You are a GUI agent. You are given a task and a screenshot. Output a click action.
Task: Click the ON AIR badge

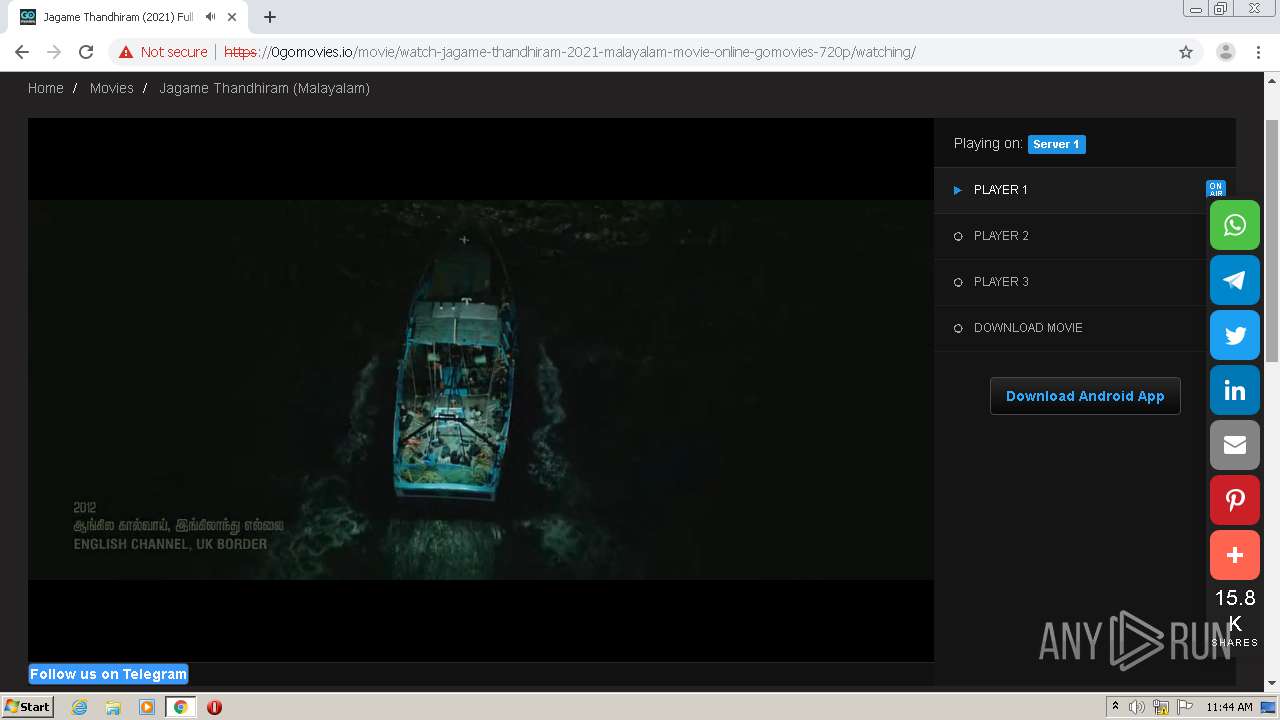[x=1216, y=189]
